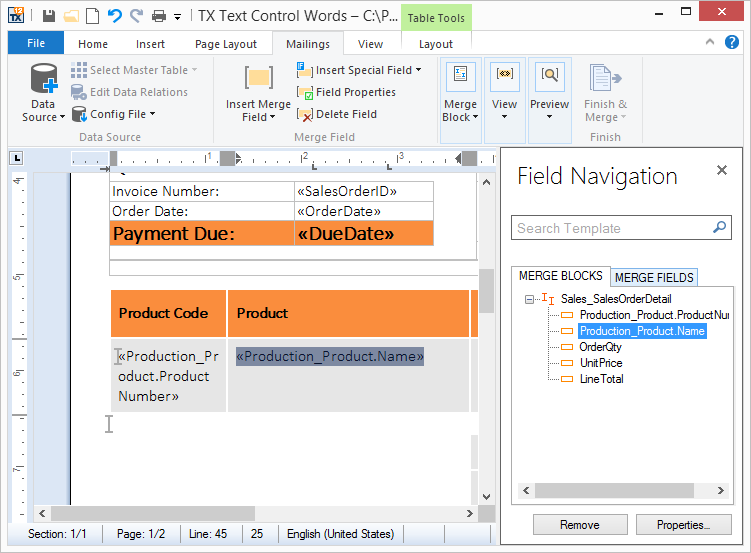Click the Merge Block icon
Screen dimensions: 751x553
click(460, 76)
